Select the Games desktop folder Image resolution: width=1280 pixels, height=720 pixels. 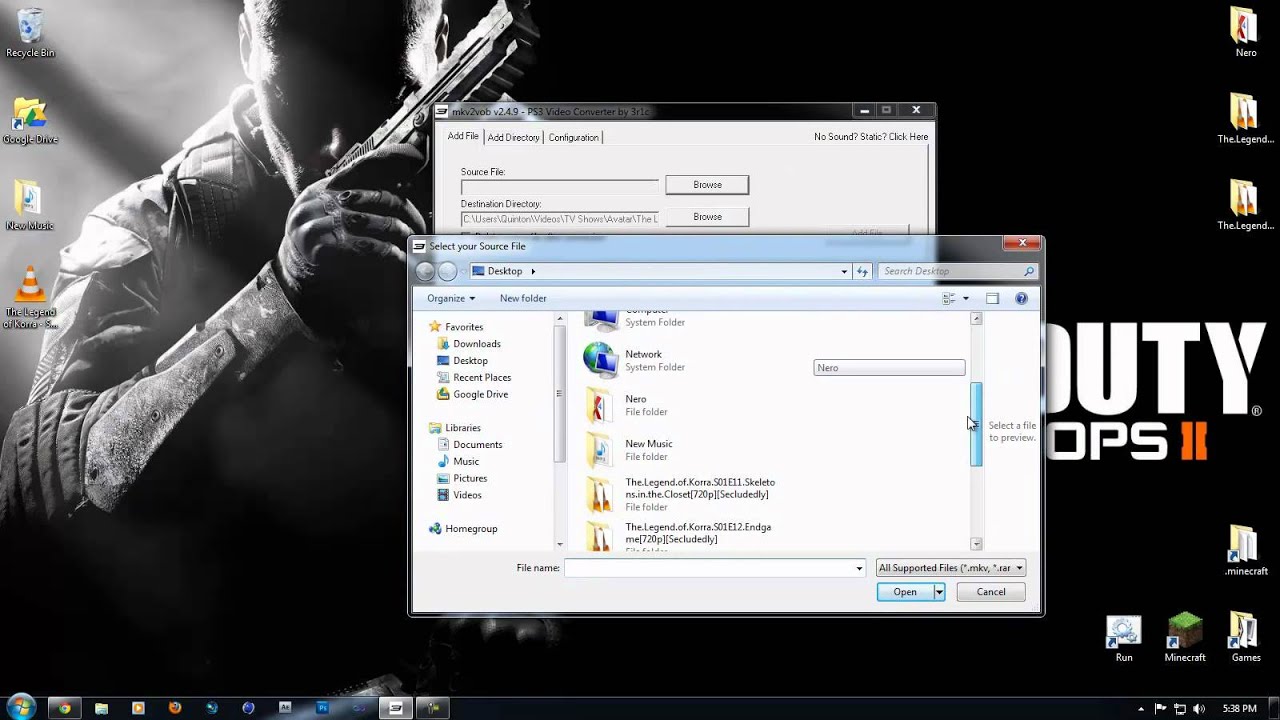tap(1245, 638)
